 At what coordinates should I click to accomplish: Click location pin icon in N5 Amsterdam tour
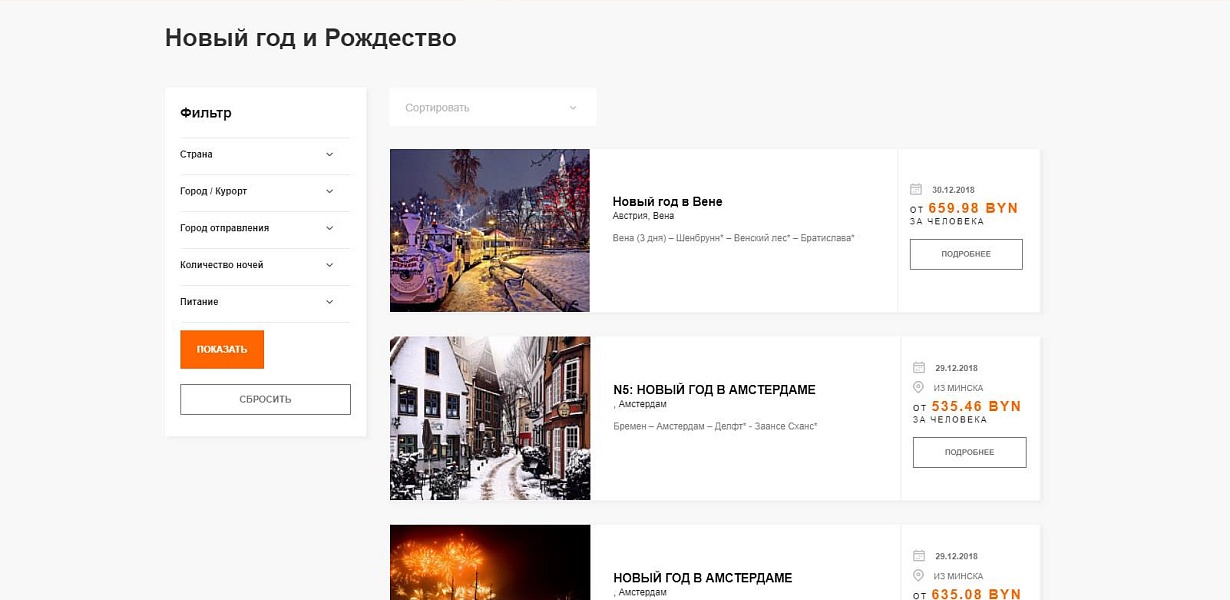tap(918, 387)
